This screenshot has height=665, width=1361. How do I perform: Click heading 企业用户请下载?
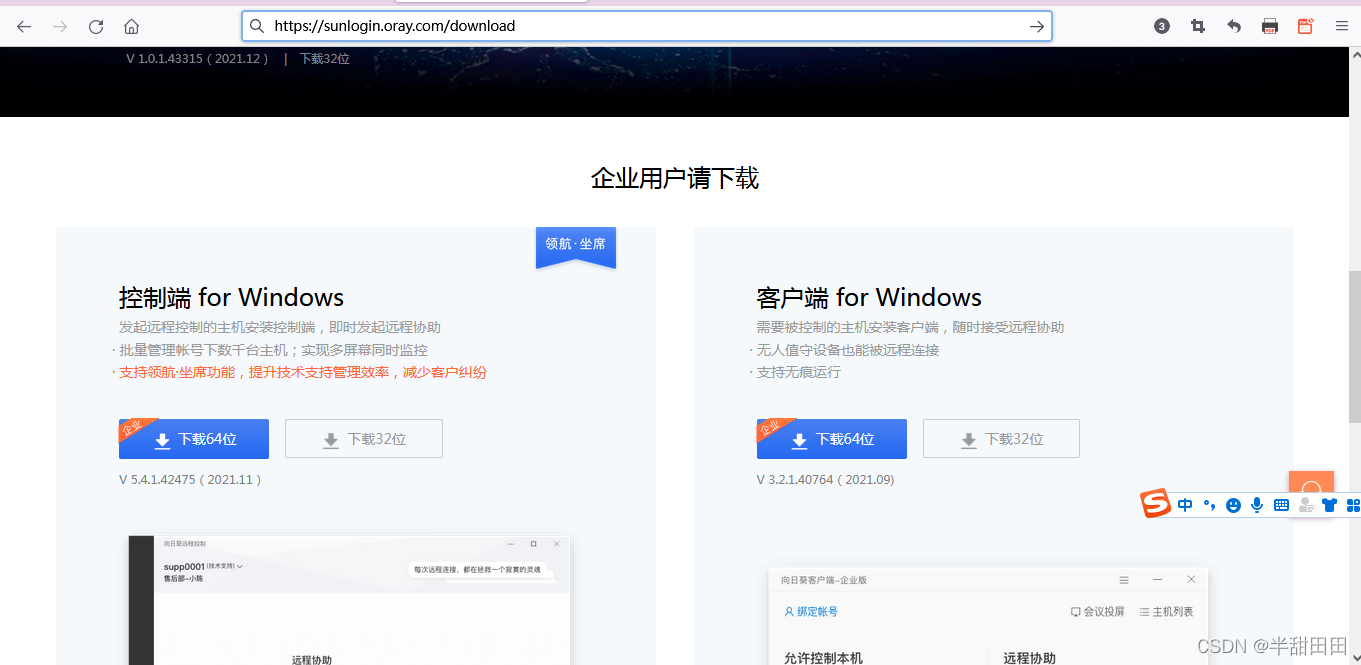click(675, 178)
